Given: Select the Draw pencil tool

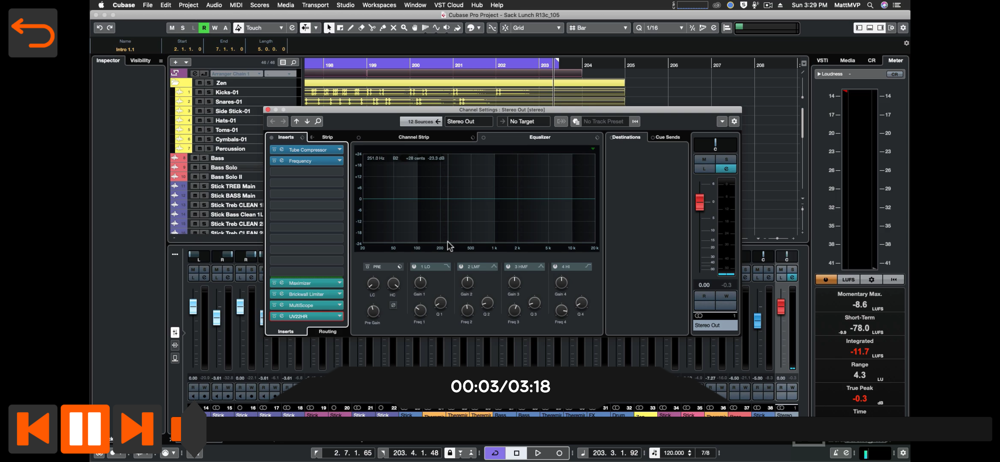Looking at the screenshot, I should [x=350, y=27].
